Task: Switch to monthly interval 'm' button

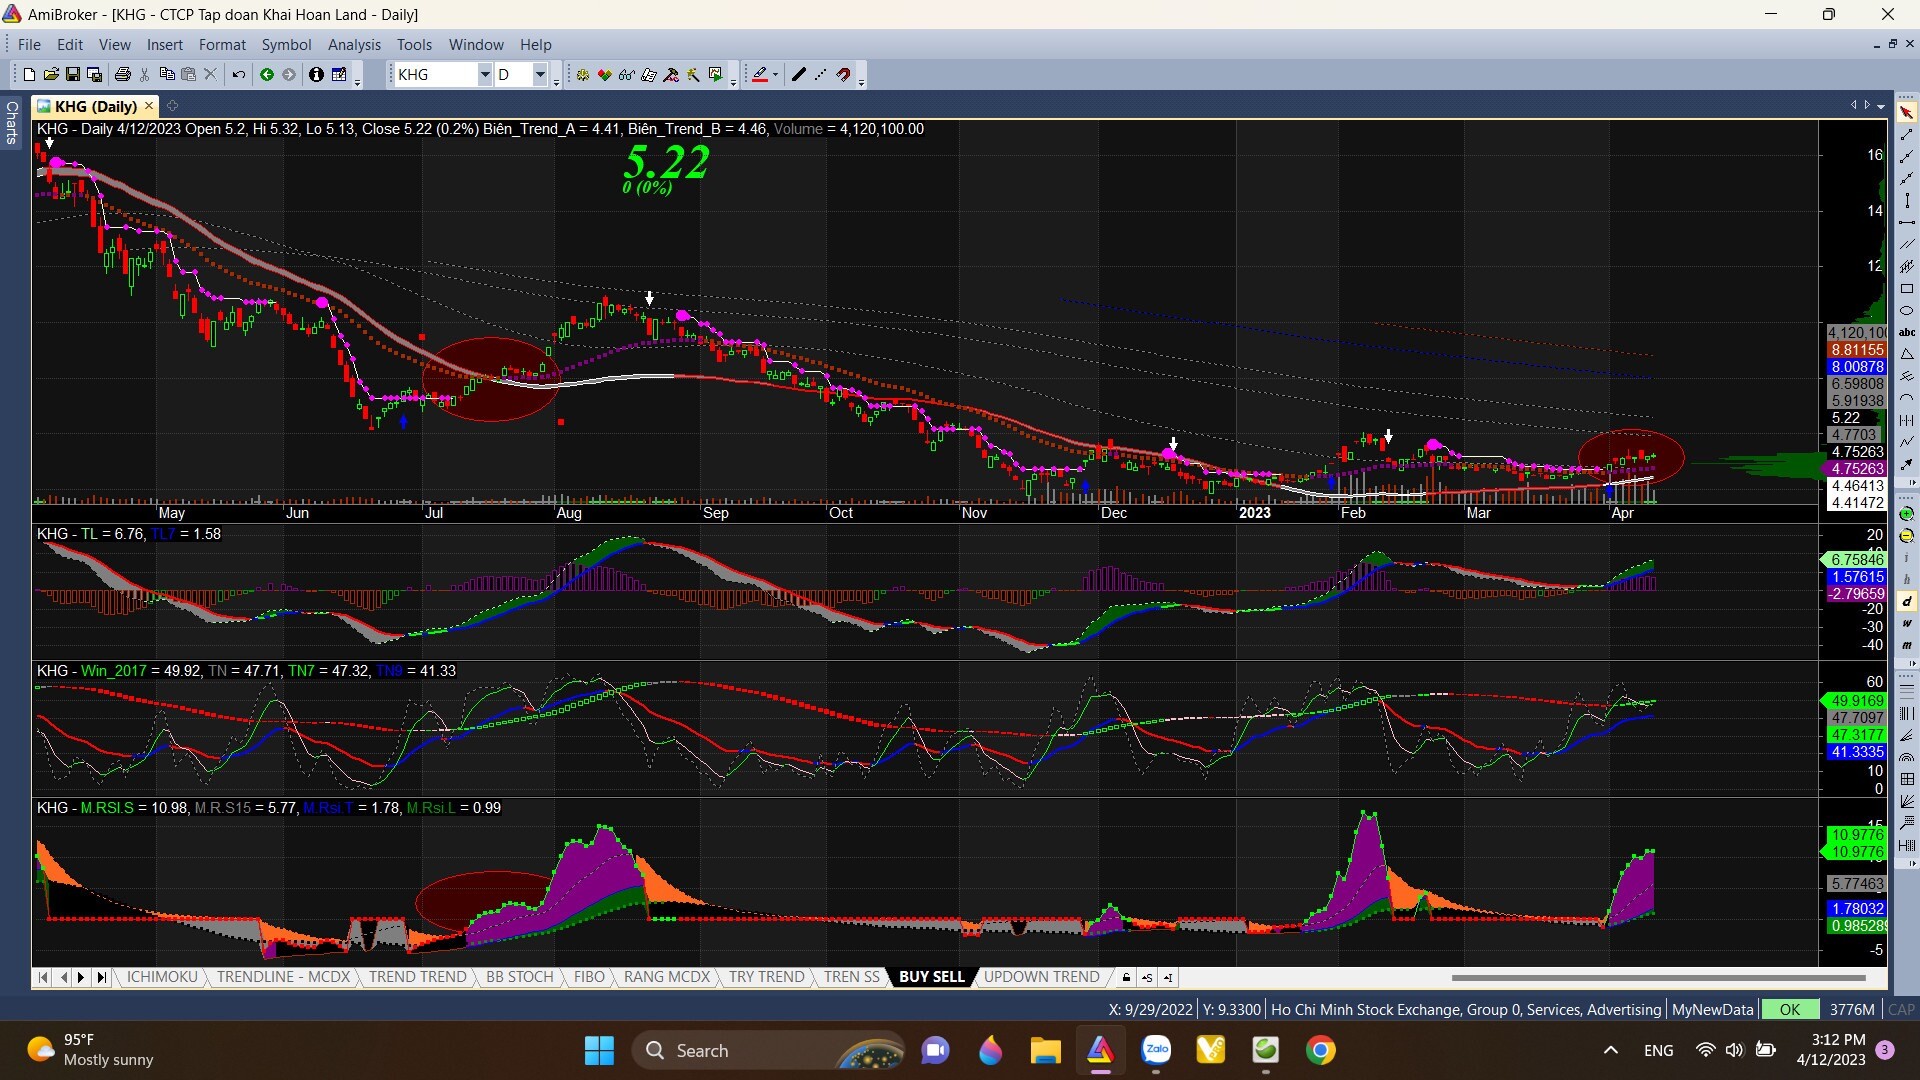Action: coord(1906,645)
